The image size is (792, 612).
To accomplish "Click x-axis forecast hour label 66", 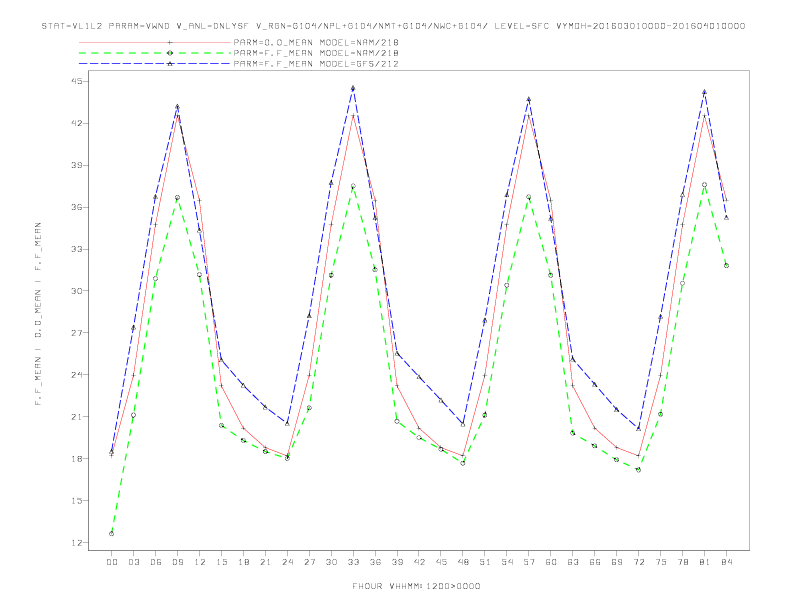I will [595, 562].
